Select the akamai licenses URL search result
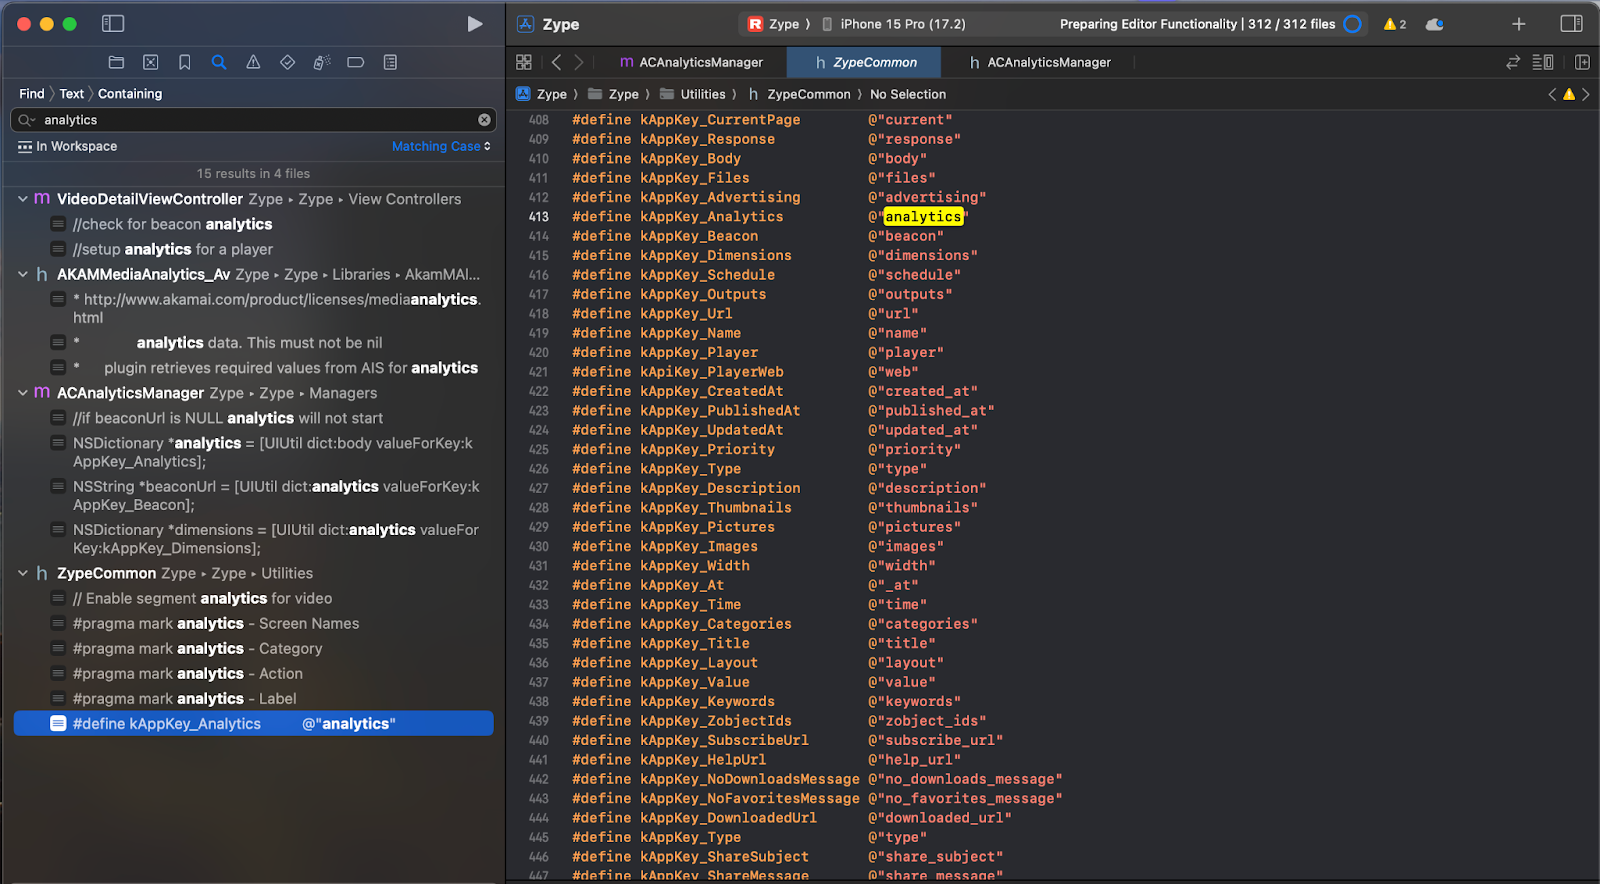This screenshot has height=884, width=1600. (x=253, y=308)
